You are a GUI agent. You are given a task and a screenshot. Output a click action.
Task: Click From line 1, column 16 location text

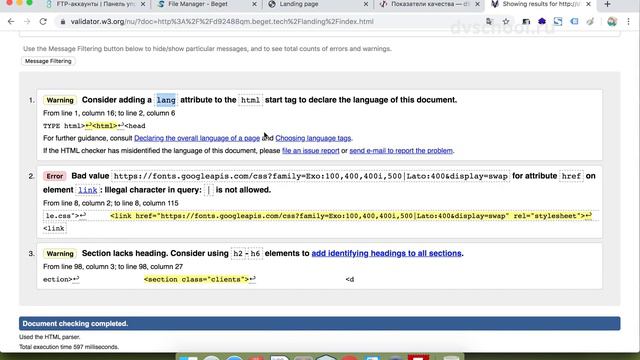109,113
